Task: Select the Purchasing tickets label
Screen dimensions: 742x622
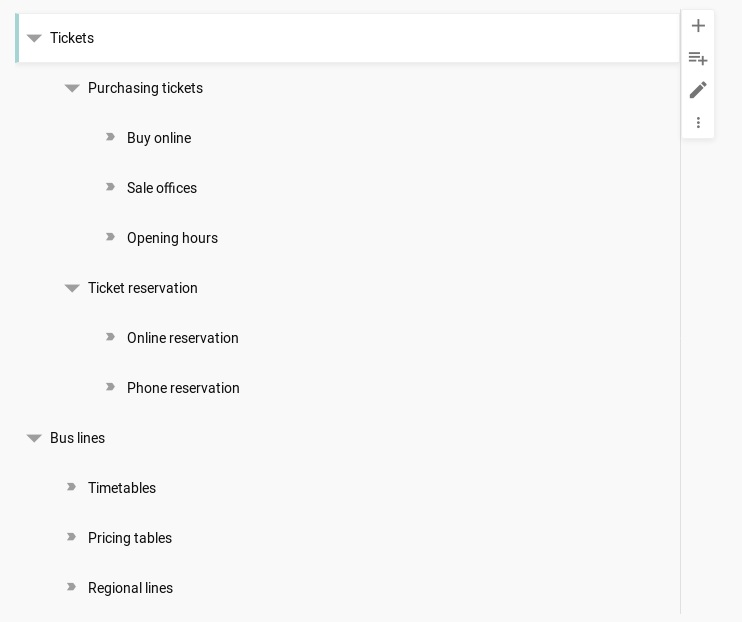Action: [145, 88]
